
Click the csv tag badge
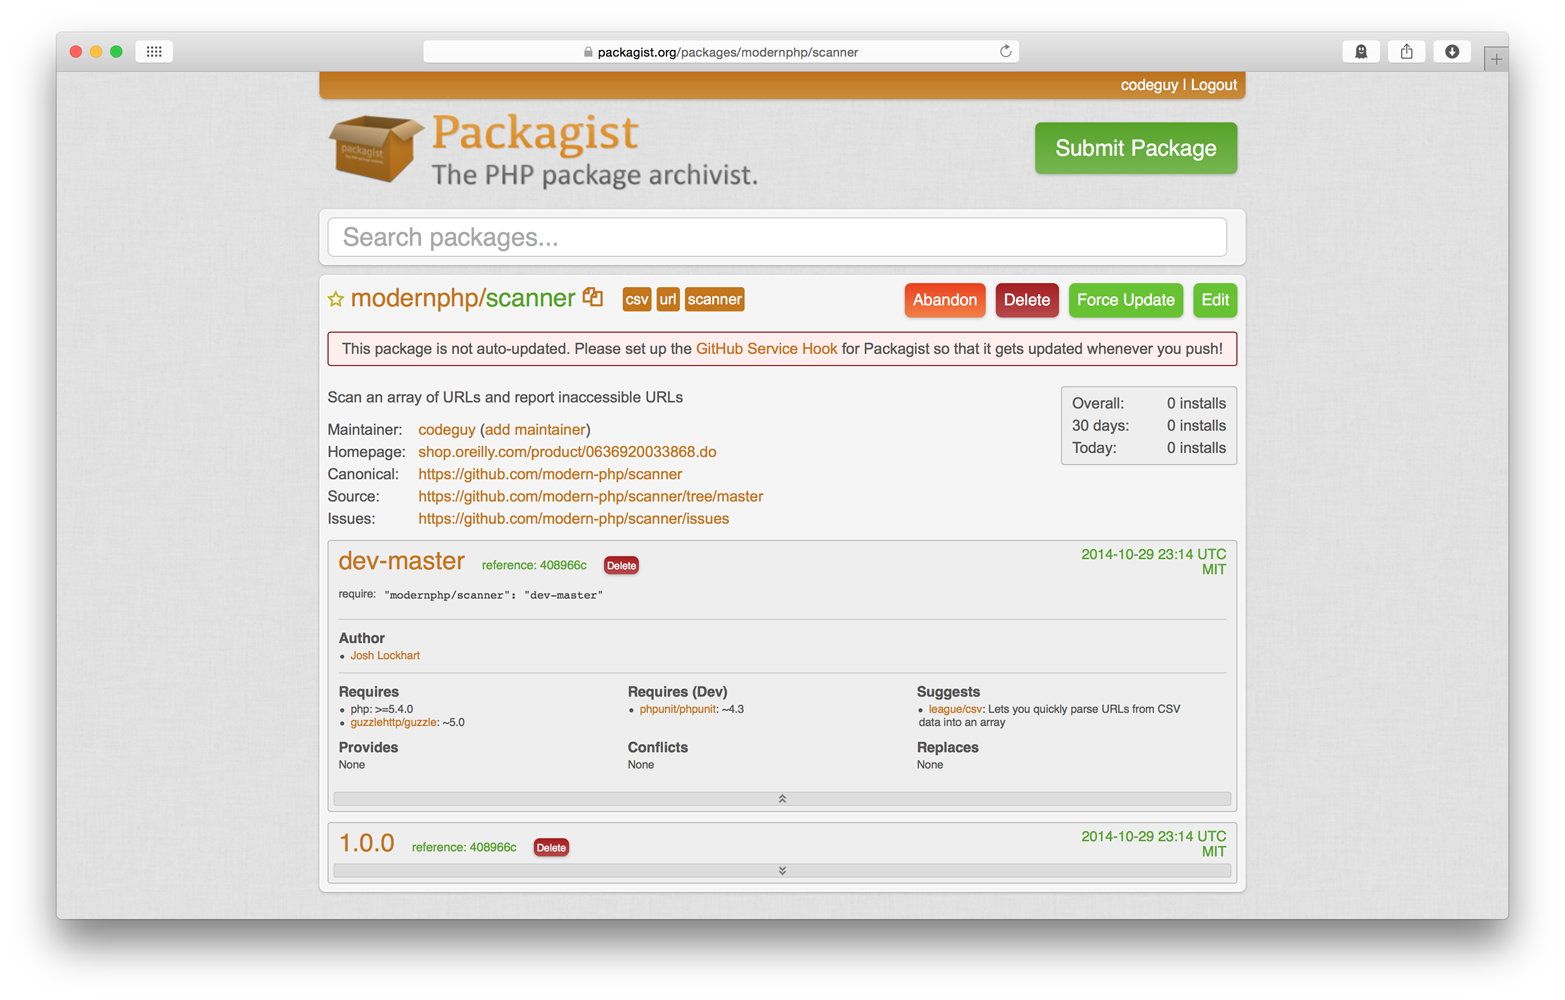point(637,298)
